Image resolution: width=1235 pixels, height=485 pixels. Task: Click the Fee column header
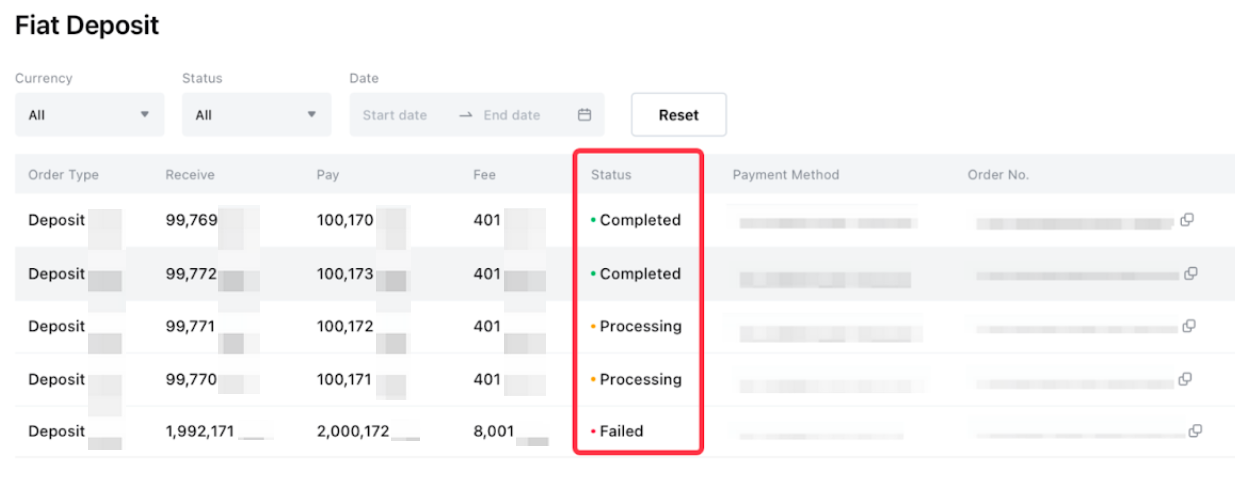pyautogui.click(x=485, y=175)
